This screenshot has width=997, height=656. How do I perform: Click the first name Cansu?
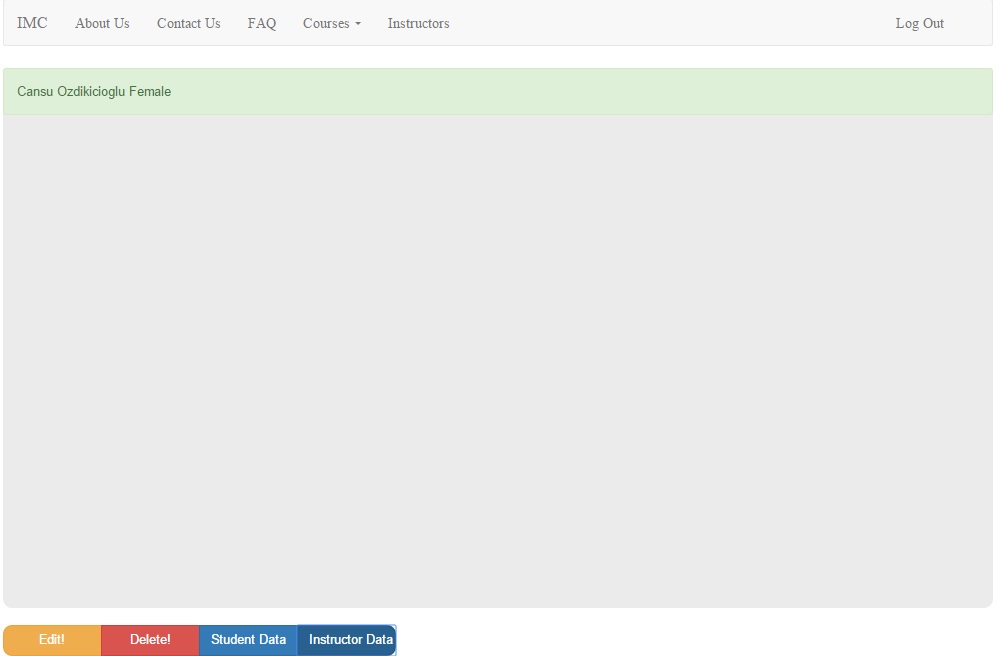35,92
